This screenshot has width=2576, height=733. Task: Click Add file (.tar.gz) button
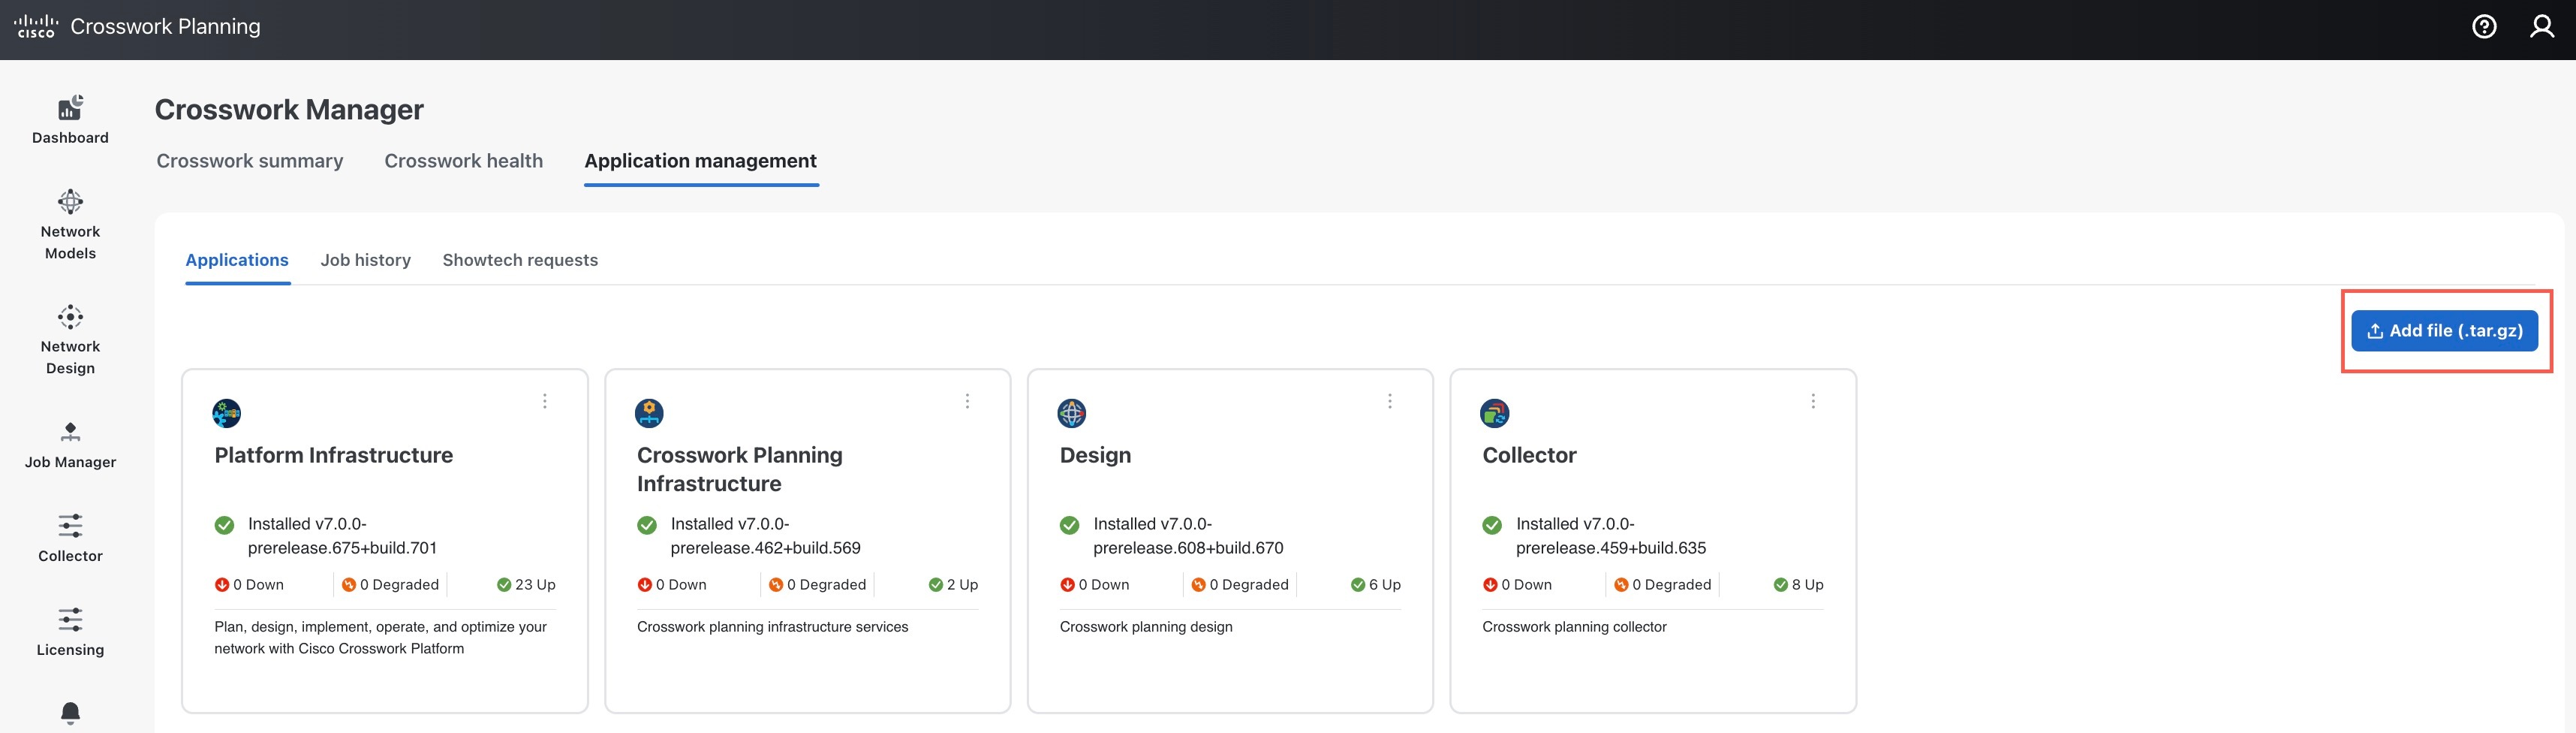2445,331
